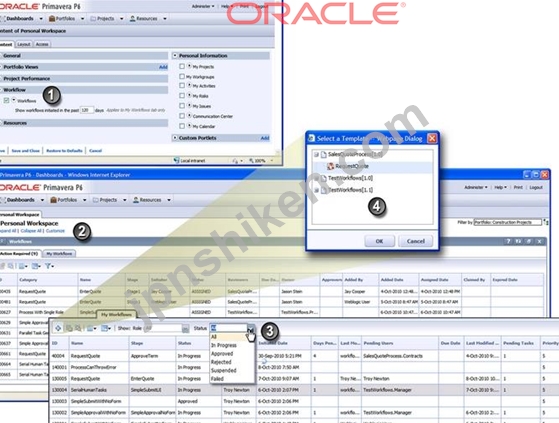559x423 pixels.
Task: Open My Workflows tab in Dashboards window
Action: pyautogui.click(x=59, y=254)
